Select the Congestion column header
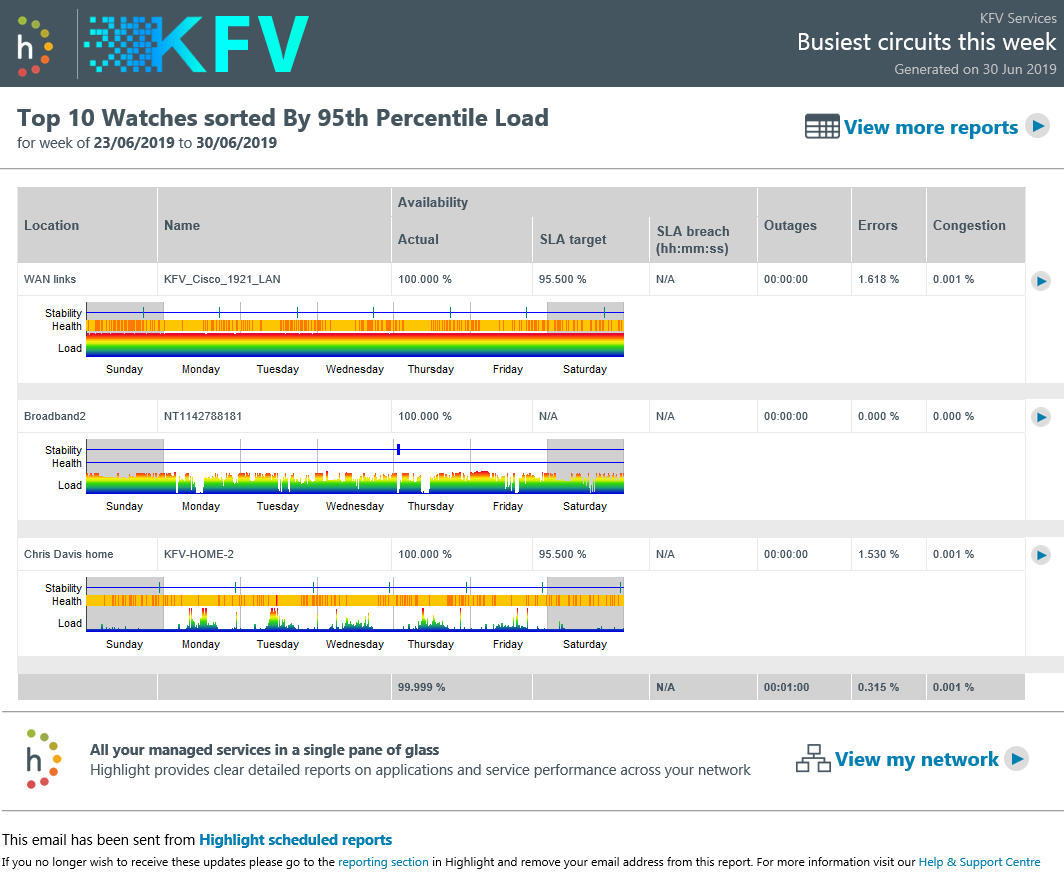The width and height of the screenshot is (1064, 880). [968, 225]
